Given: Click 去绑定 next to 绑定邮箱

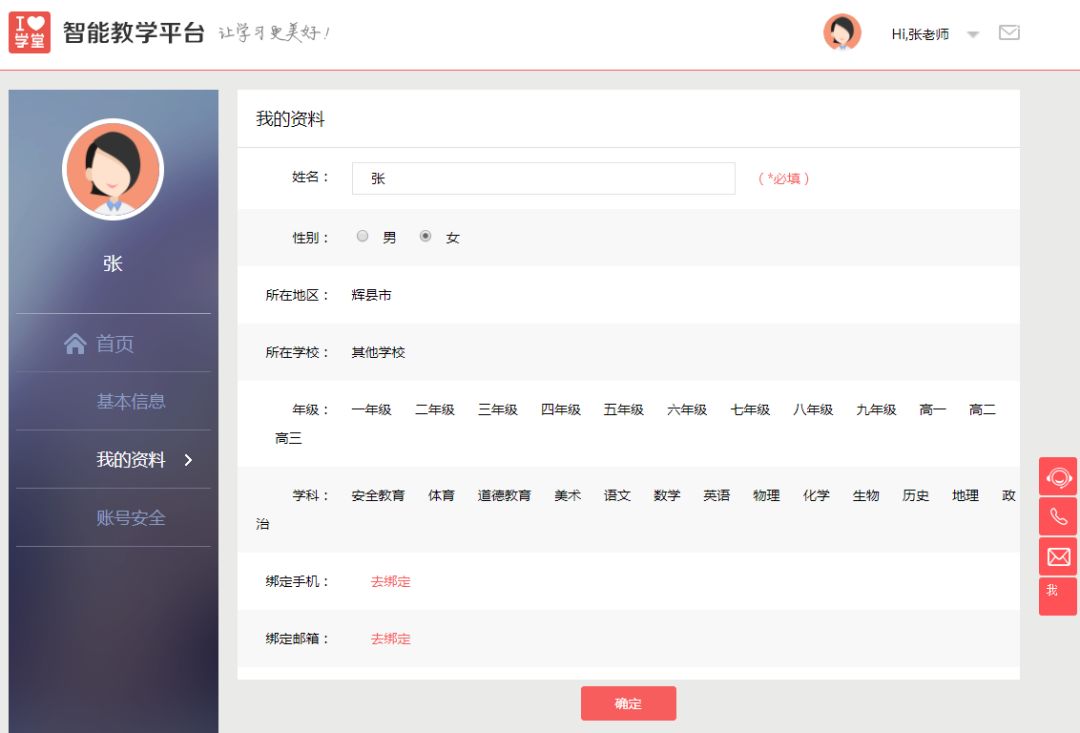Looking at the screenshot, I should [389, 639].
